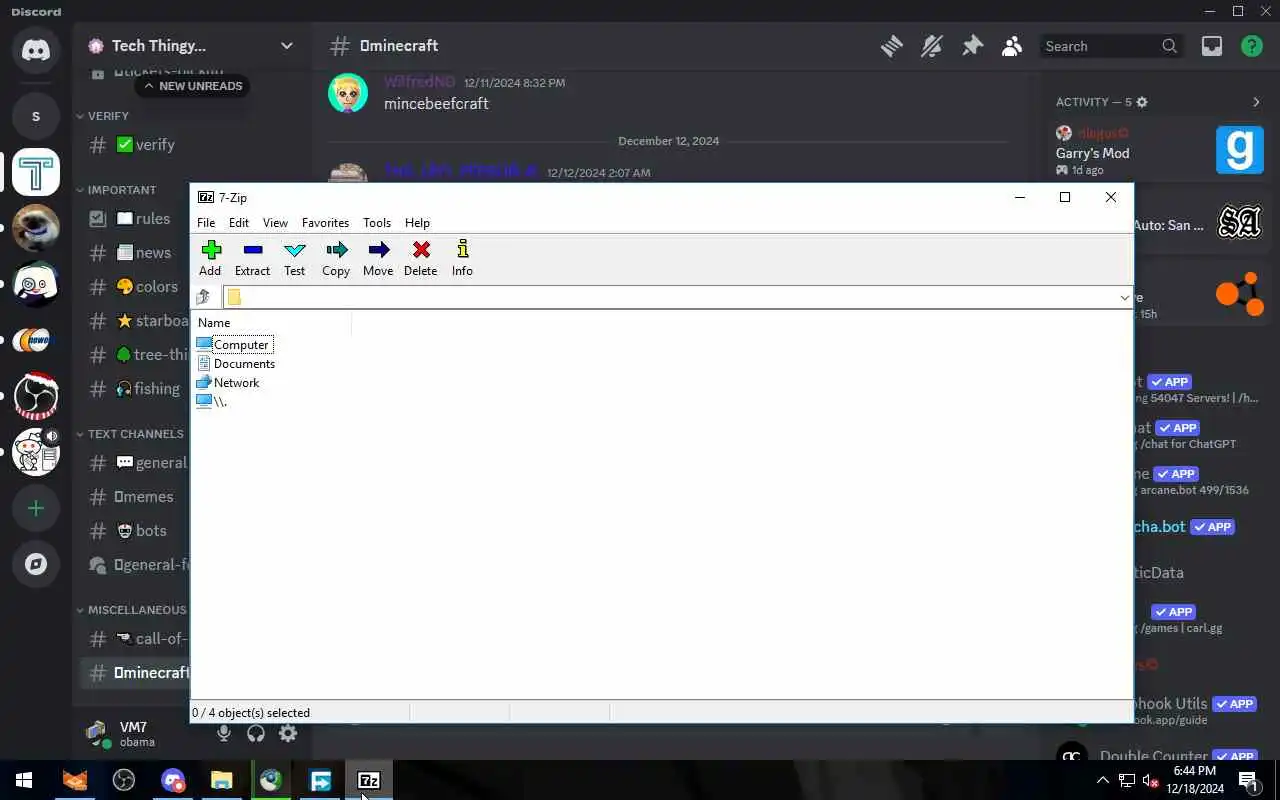Open the 7-Zip Help menu
The width and height of the screenshot is (1280, 800).
pyautogui.click(x=417, y=223)
